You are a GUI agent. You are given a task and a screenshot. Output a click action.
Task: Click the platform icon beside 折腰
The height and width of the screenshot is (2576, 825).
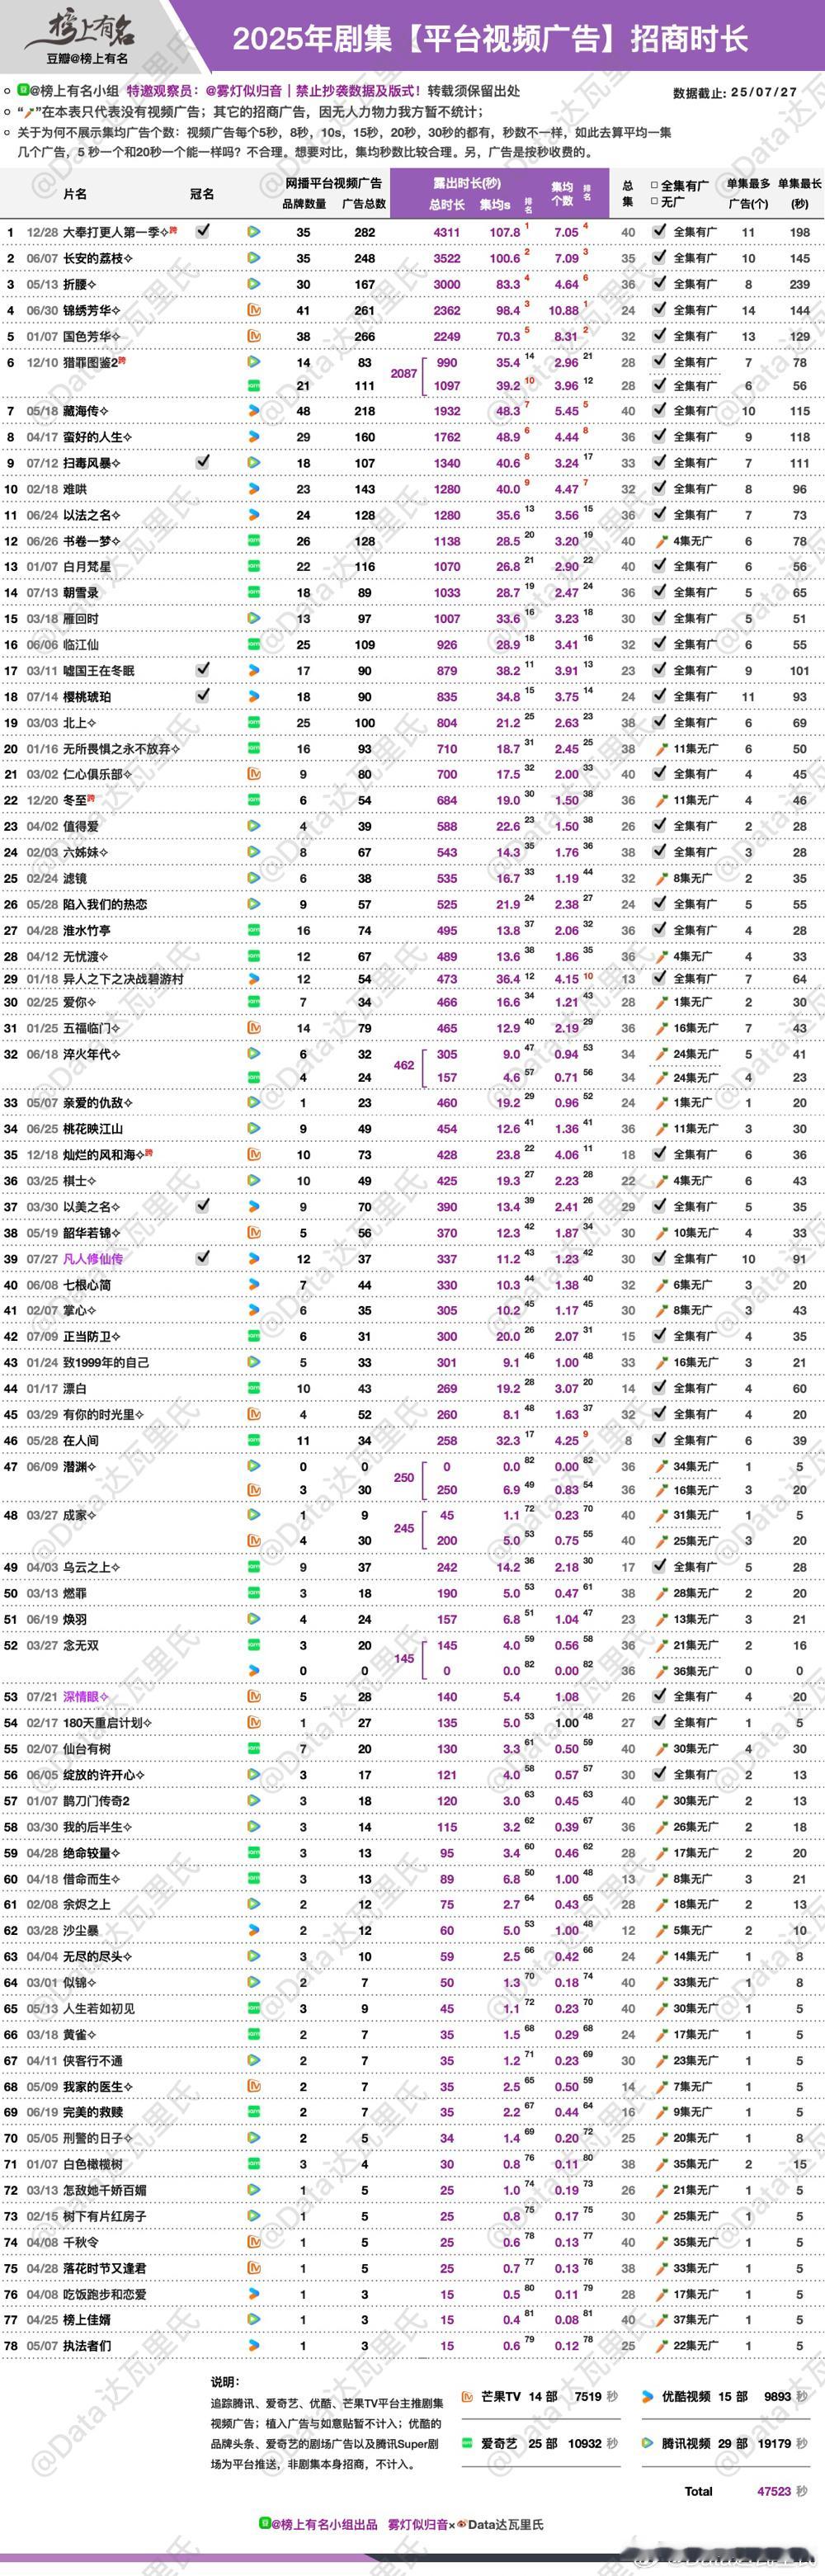[x=254, y=284]
